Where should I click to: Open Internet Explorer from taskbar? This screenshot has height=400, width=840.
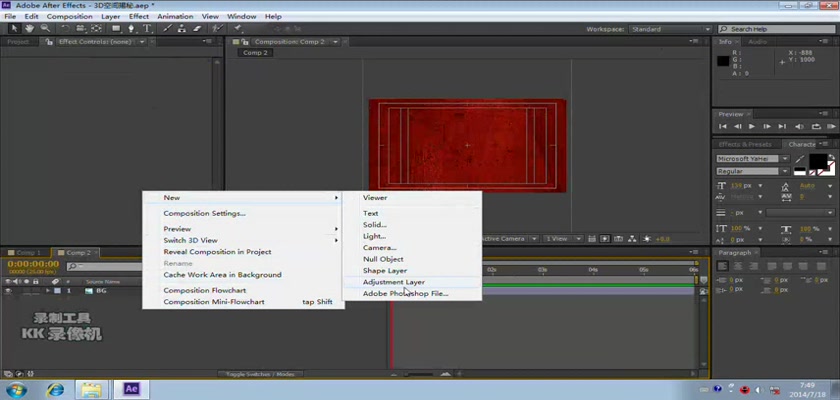point(55,389)
